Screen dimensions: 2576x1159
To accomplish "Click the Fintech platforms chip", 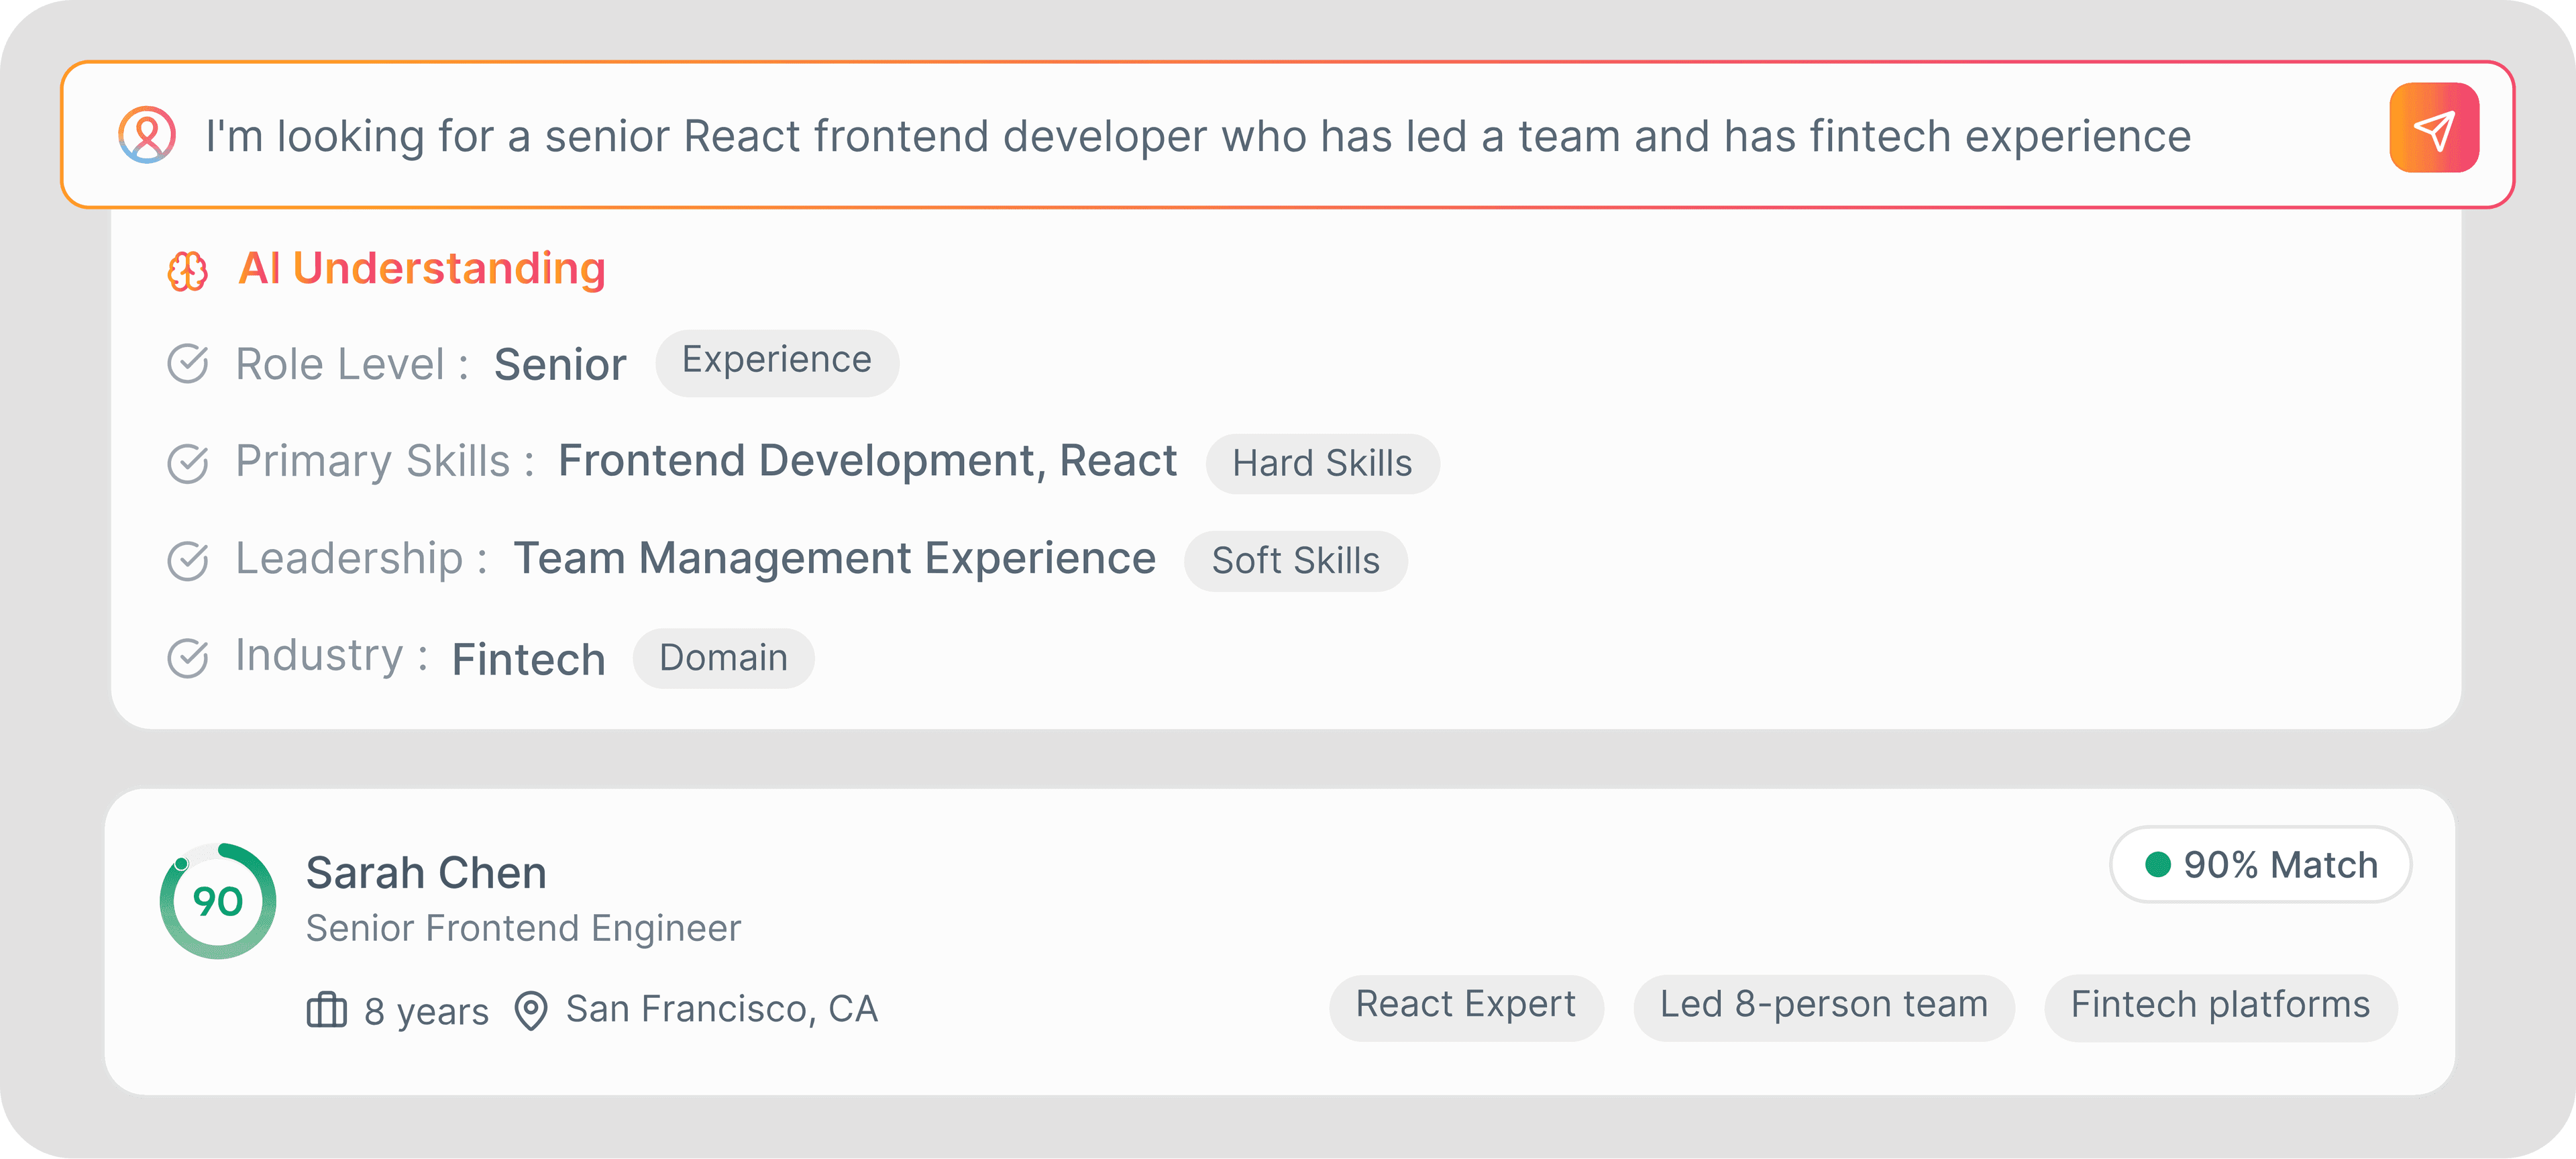I will coord(2220,1006).
